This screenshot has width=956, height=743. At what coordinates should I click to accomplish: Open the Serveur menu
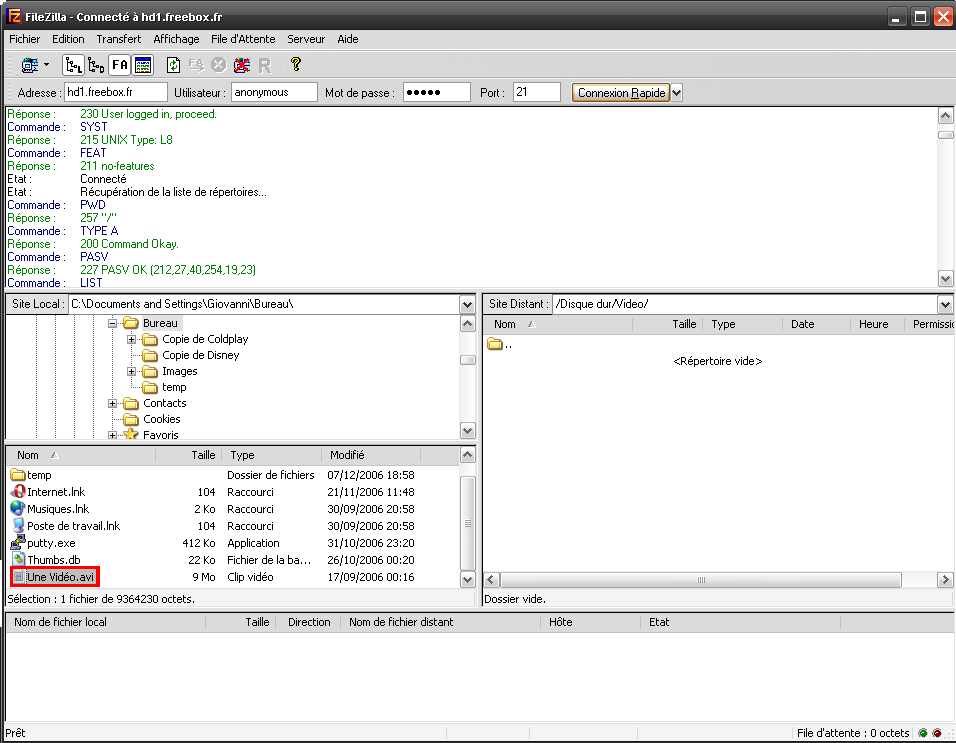click(x=306, y=39)
